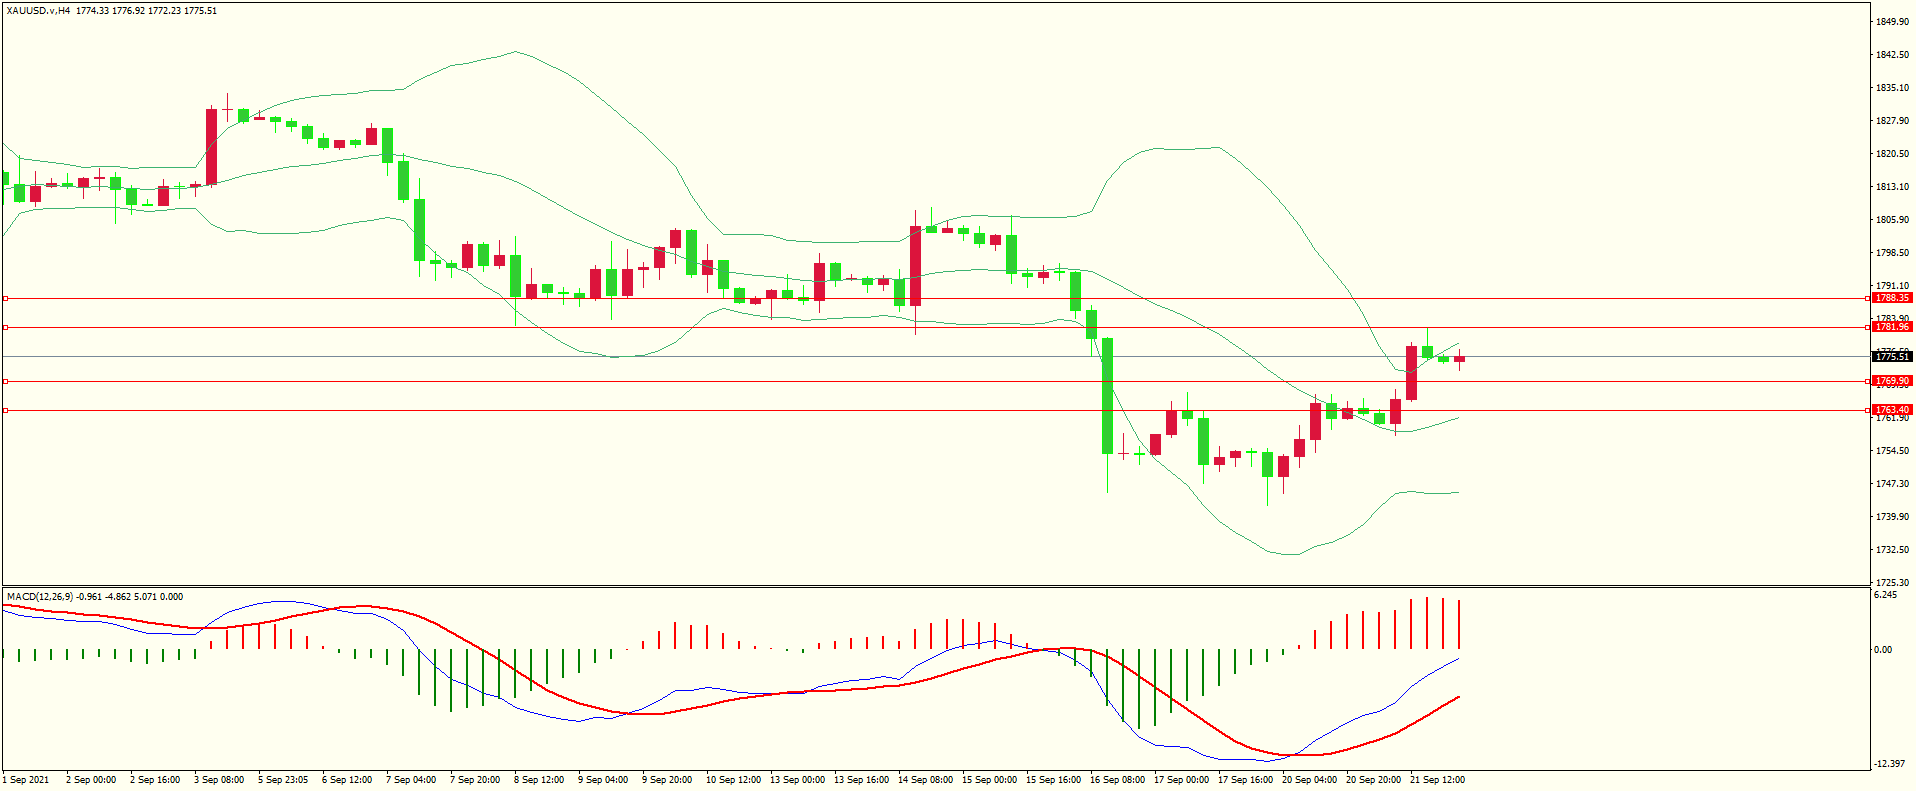Click the 1725.30 price axis label
Screen dimensions: 1916x791
1892,583
